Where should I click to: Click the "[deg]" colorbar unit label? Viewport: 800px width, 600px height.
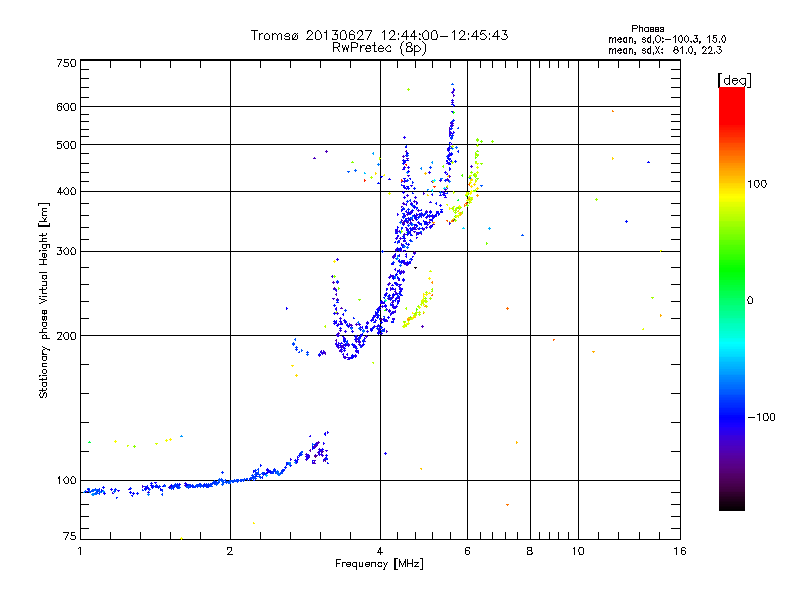coord(734,80)
